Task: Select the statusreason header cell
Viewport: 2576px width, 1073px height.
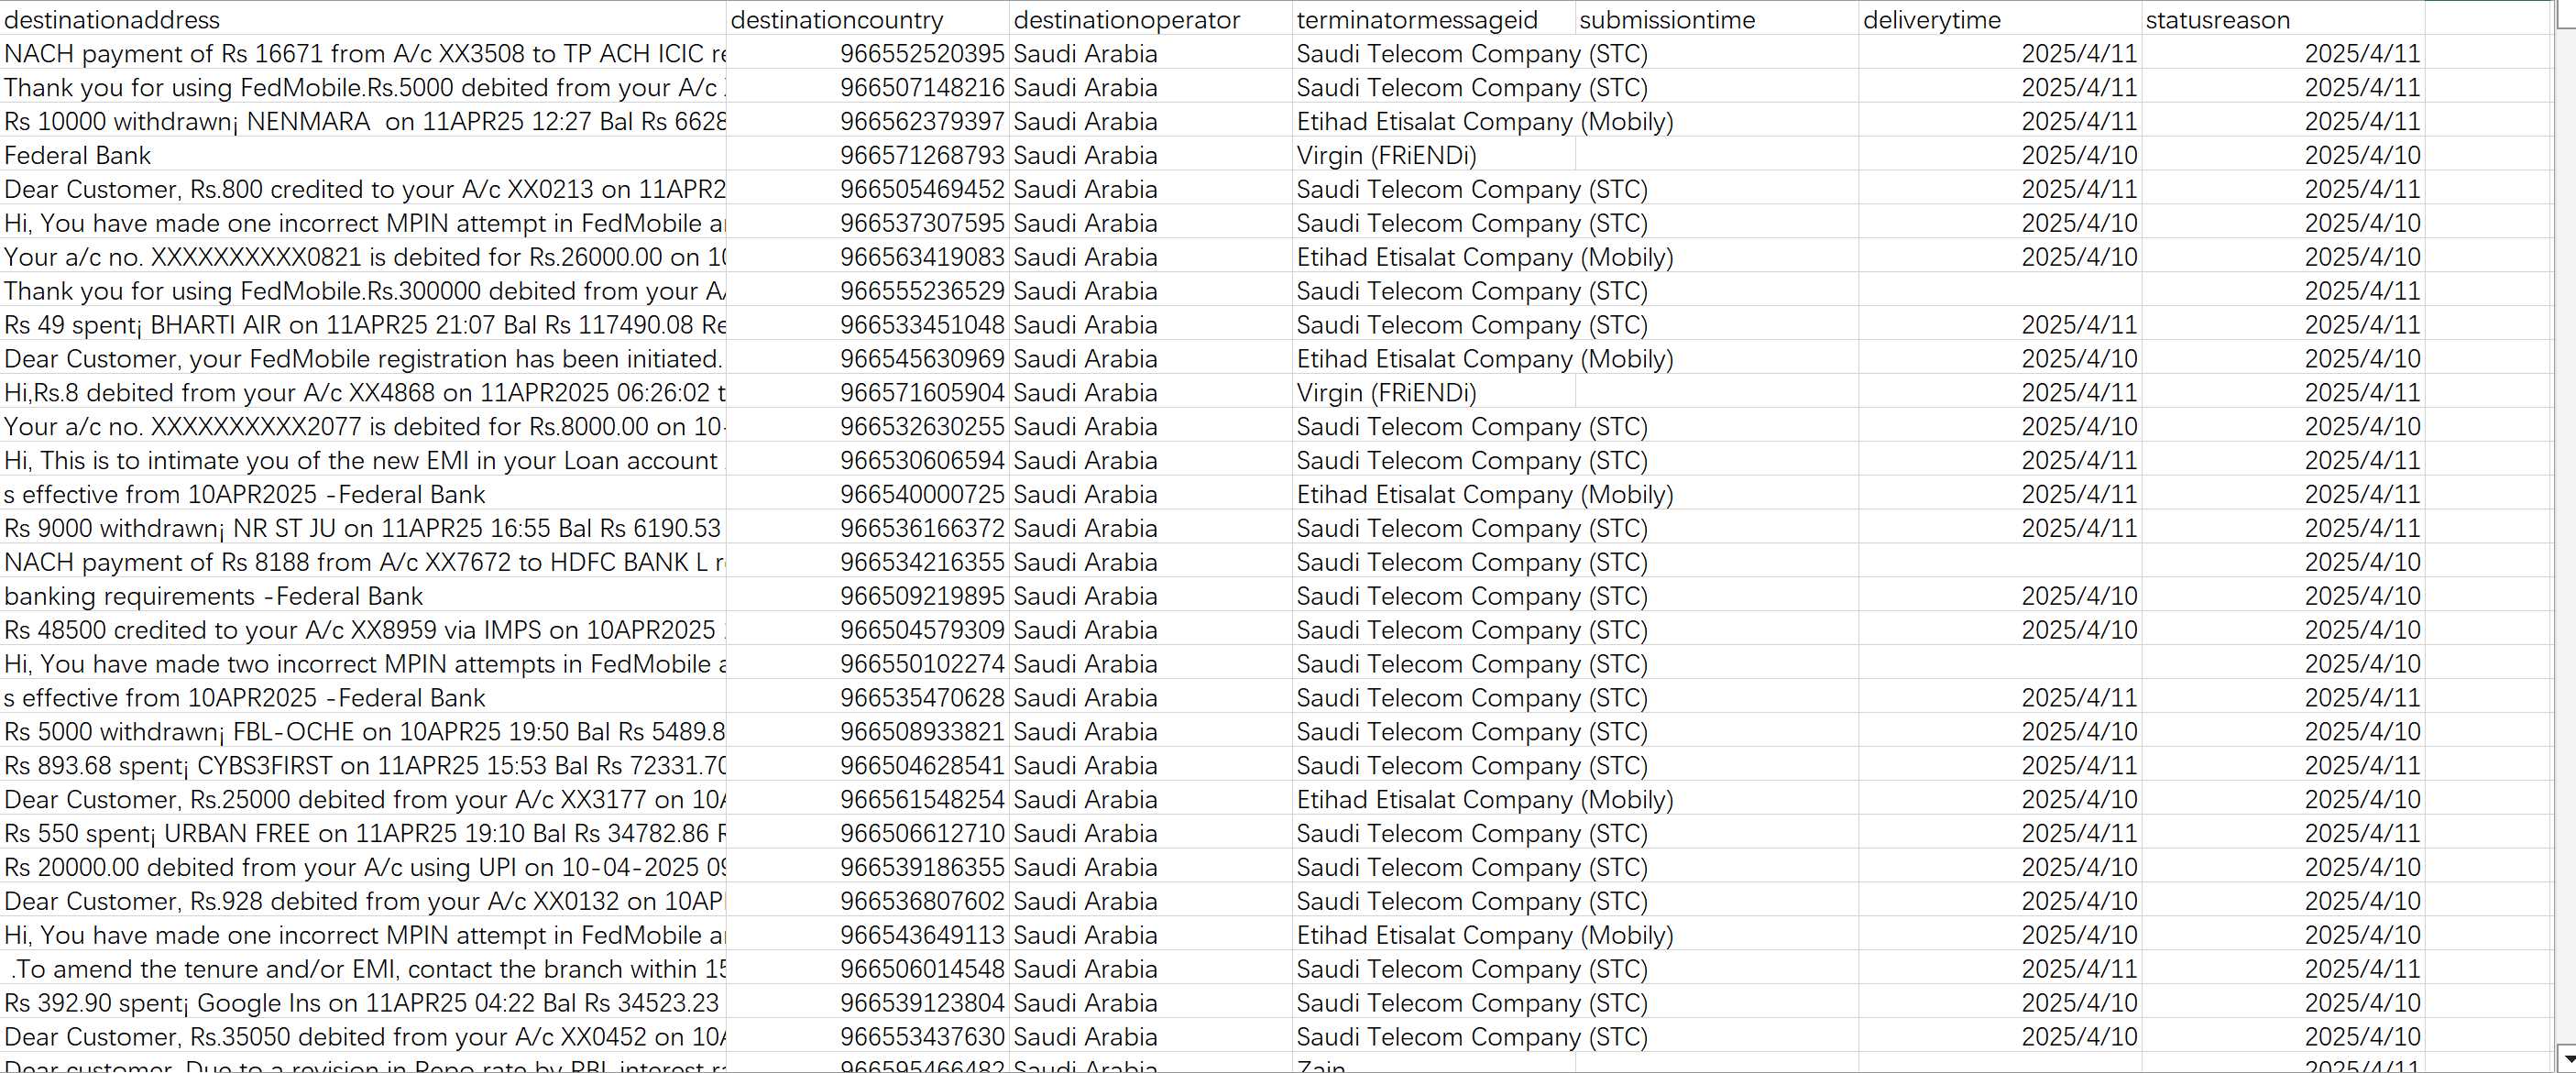Action: pos(2283,19)
